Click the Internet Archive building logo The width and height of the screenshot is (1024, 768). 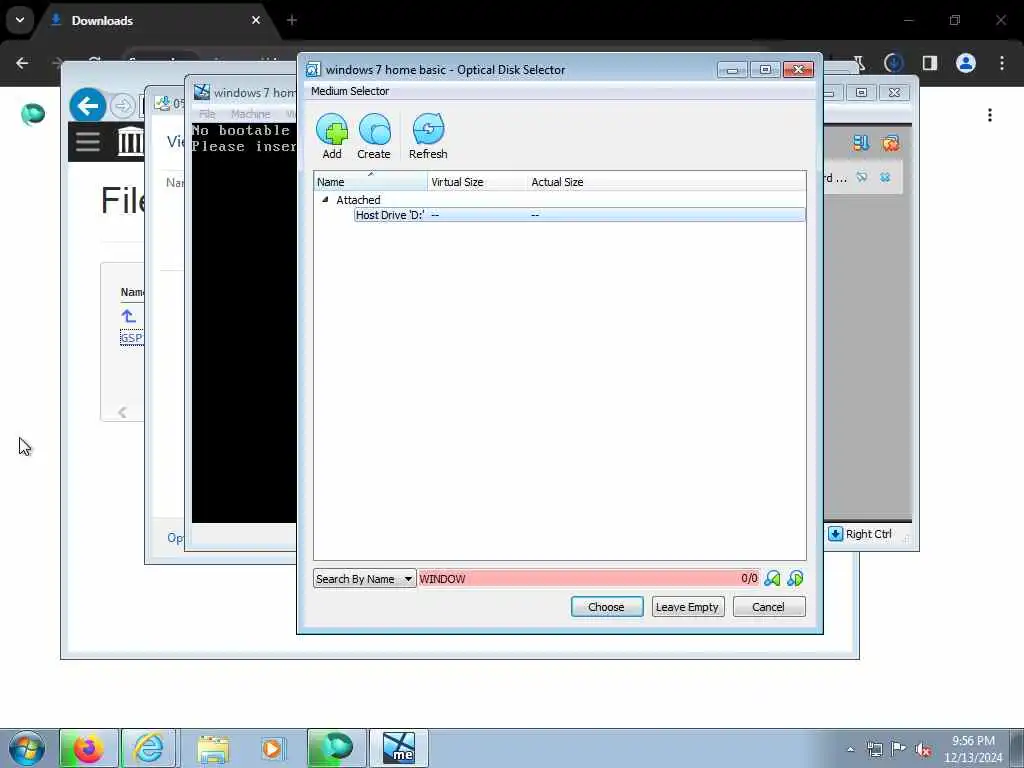(x=130, y=141)
